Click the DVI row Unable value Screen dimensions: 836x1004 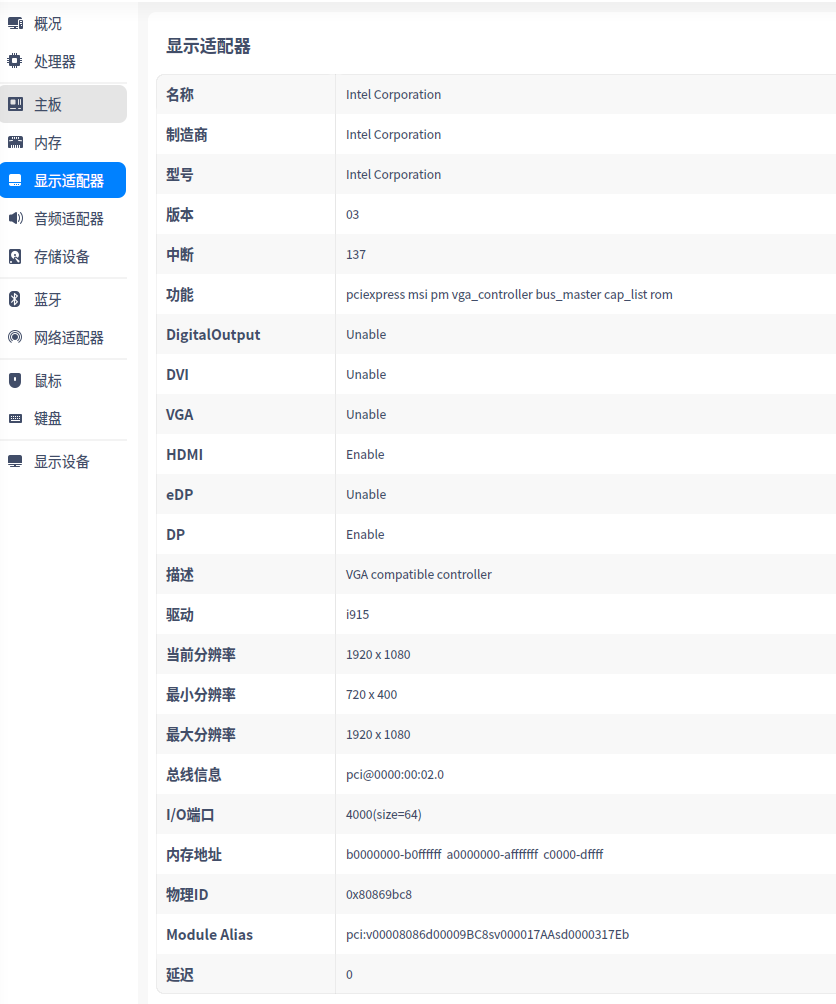pyautogui.click(x=366, y=375)
